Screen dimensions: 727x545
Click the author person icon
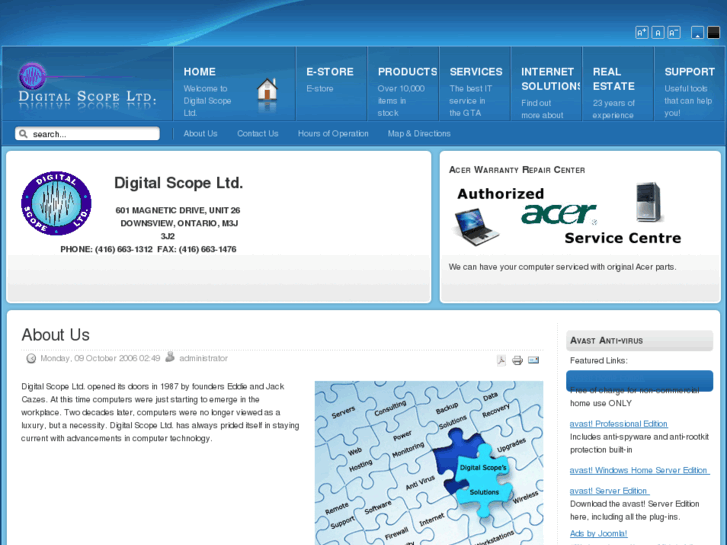click(170, 357)
